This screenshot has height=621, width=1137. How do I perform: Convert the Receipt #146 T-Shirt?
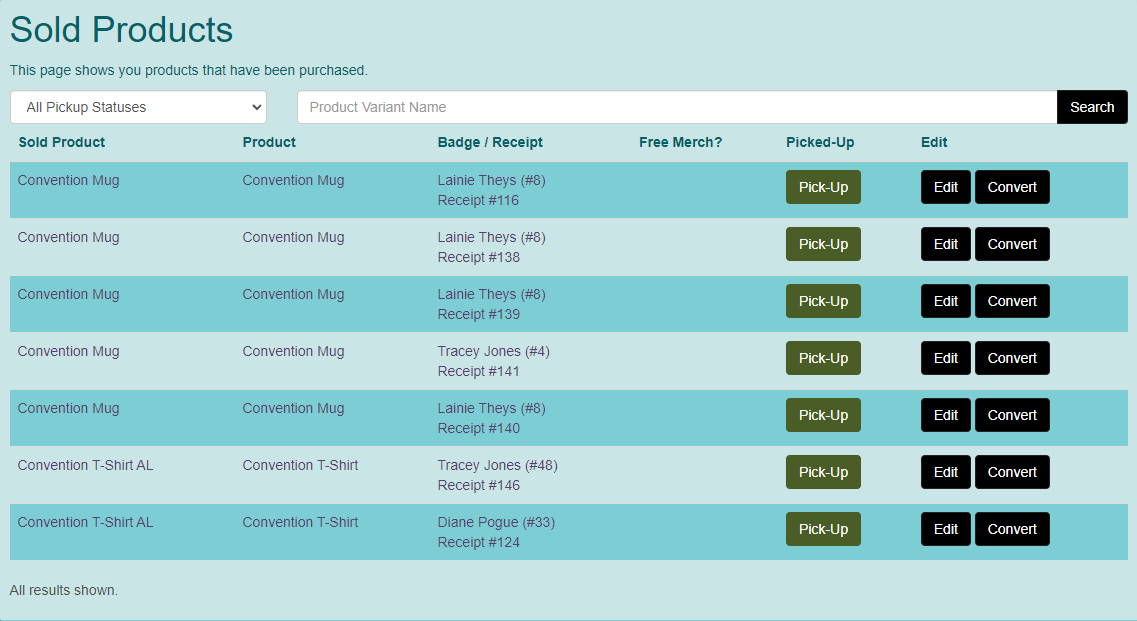(x=1012, y=472)
